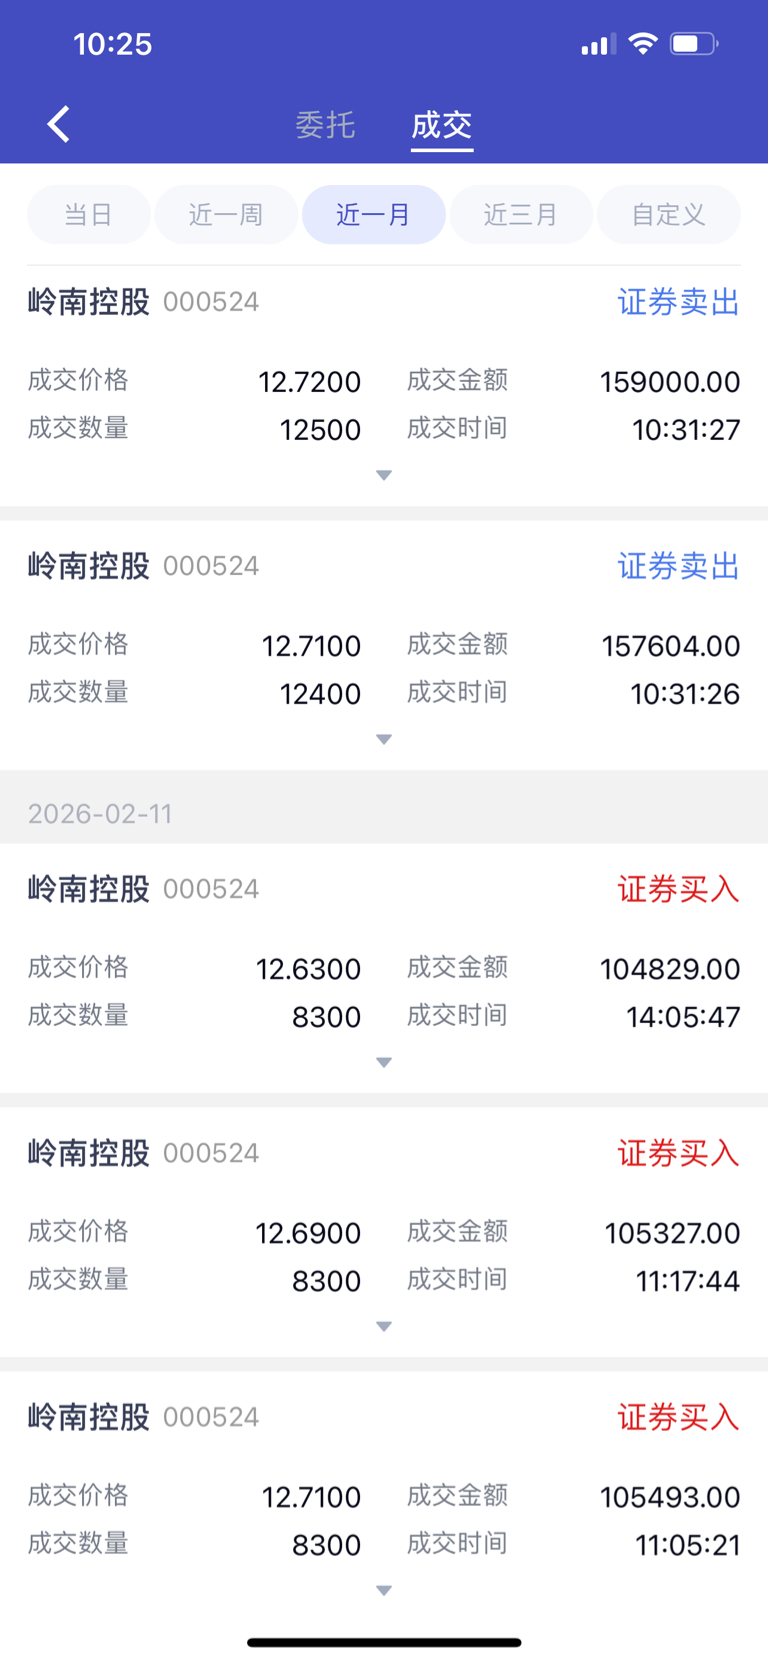Tap the Wi-Fi status icon
This screenshot has width=768, height=1662.
point(642,44)
